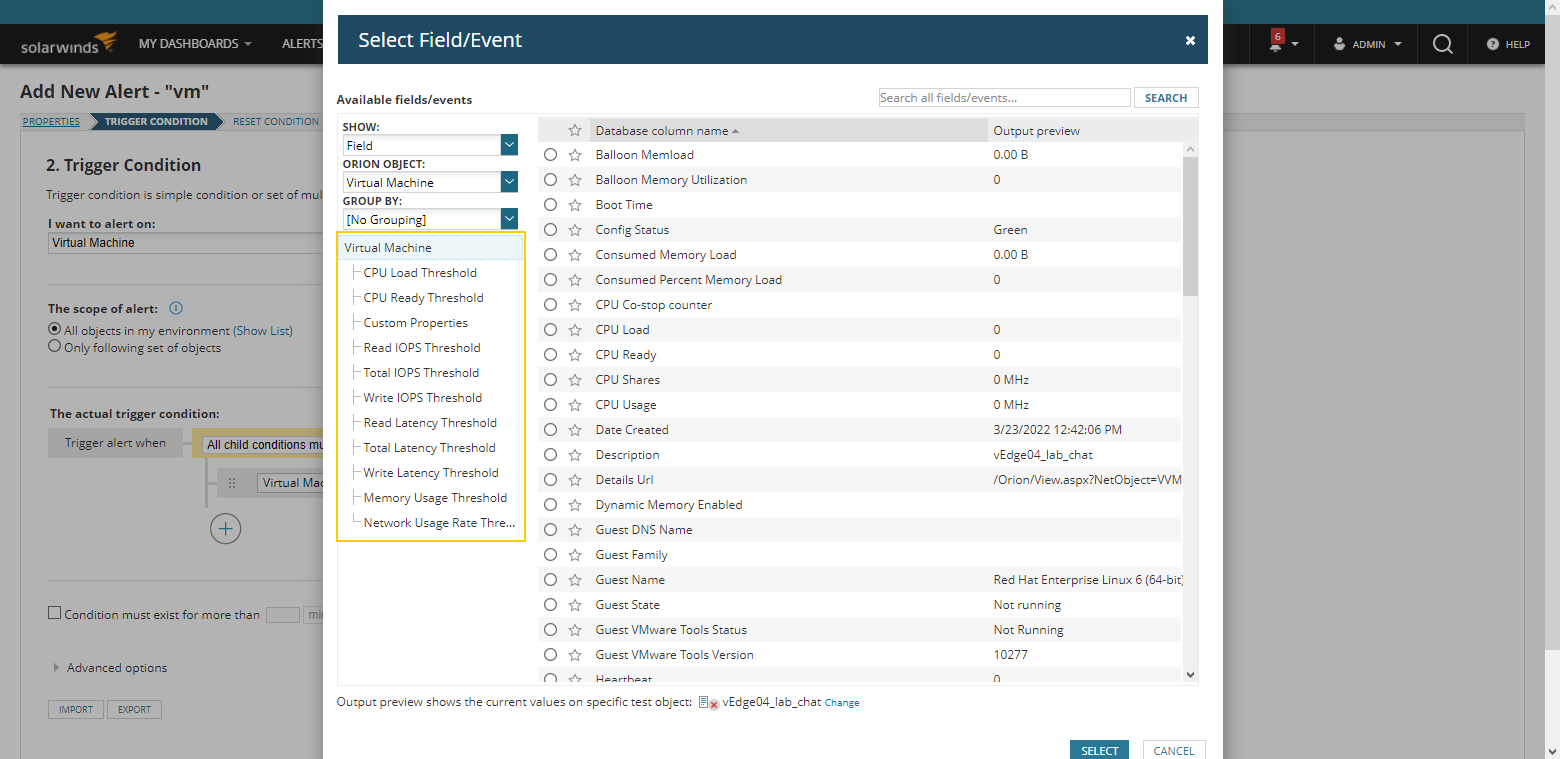Switch to the RESET CONDITION step

click(x=275, y=122)
